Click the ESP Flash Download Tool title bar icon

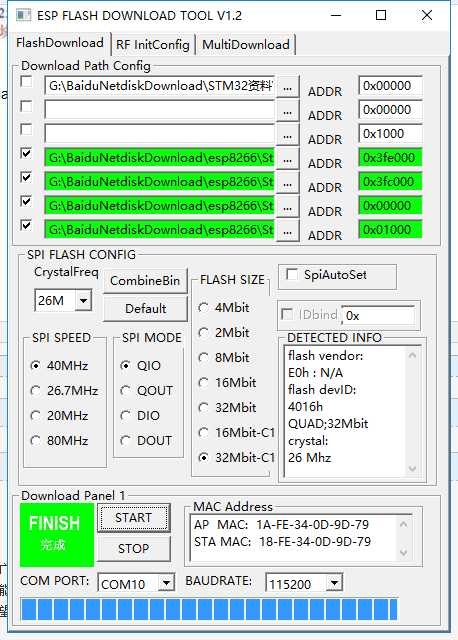pos(23,16)
